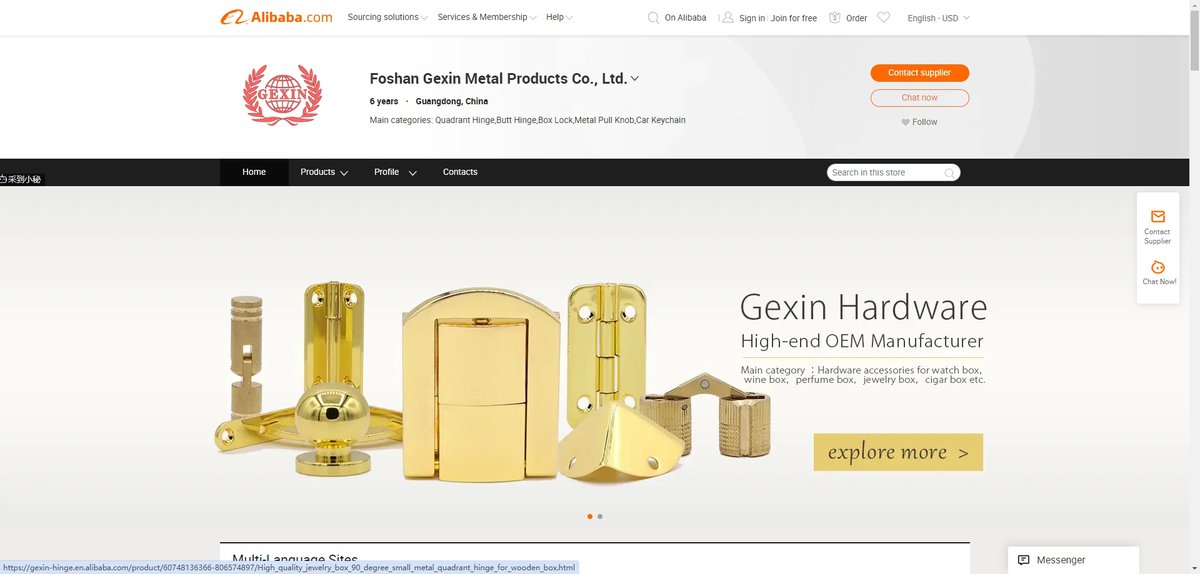Click the Order link

tap(856, 18)
